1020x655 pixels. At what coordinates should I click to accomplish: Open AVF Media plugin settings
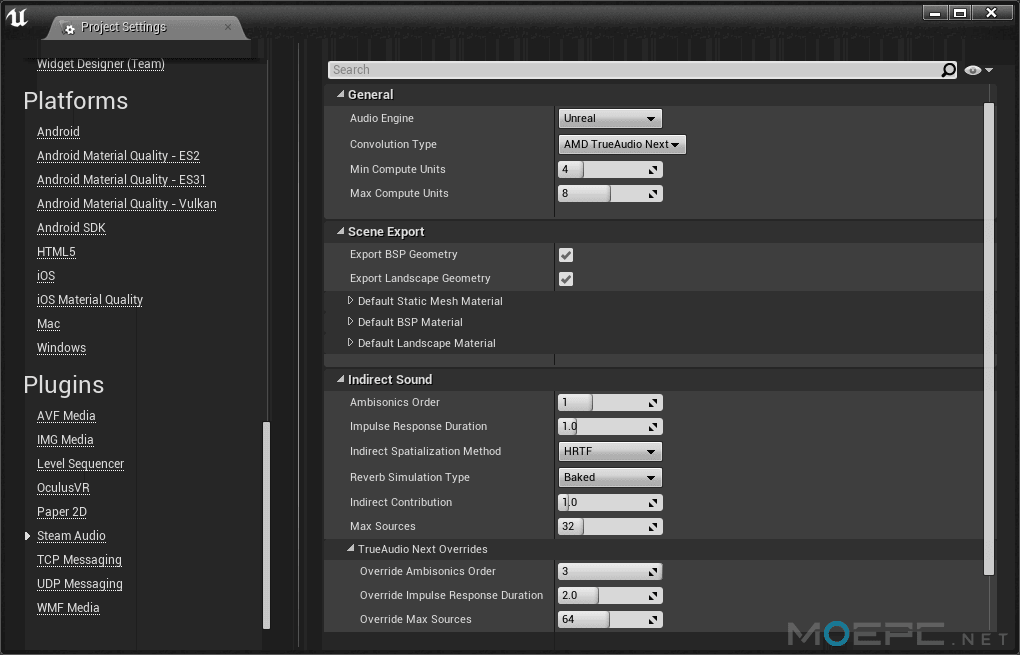click(x=66, y=416)
